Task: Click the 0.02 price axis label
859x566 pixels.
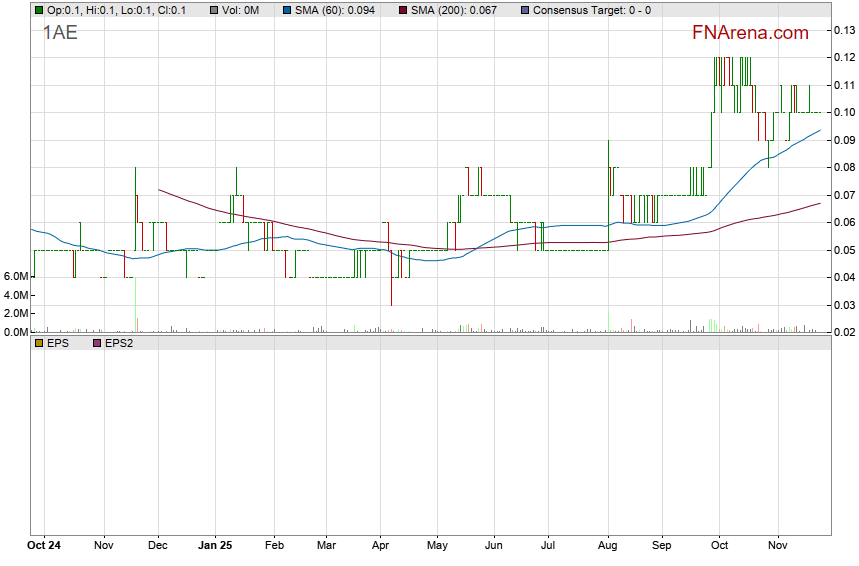Action: click(x=844, y=332)
